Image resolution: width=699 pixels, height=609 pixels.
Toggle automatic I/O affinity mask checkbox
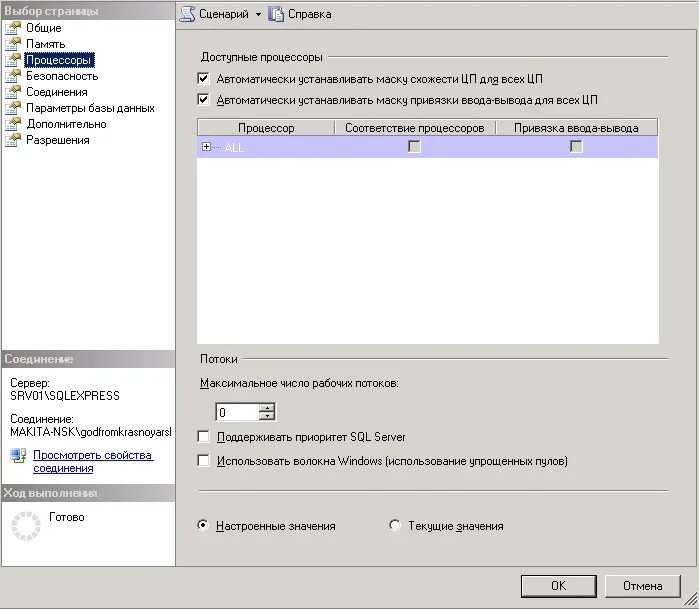tap(203, 99)
